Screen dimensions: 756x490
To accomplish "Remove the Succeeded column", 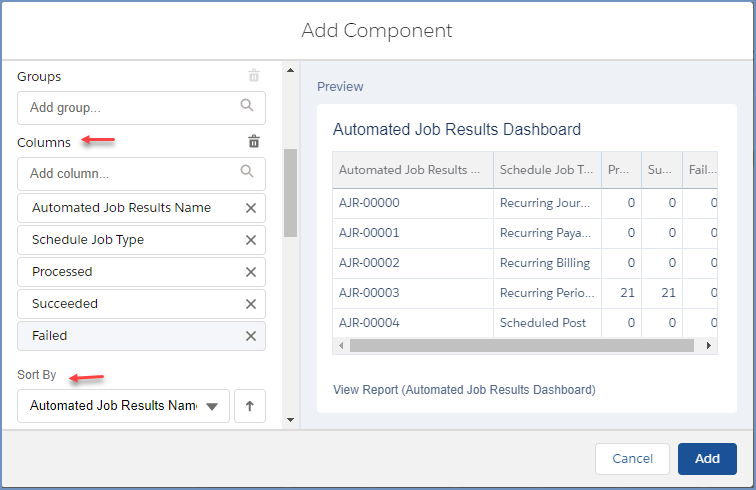I will (x=251, y=304).
